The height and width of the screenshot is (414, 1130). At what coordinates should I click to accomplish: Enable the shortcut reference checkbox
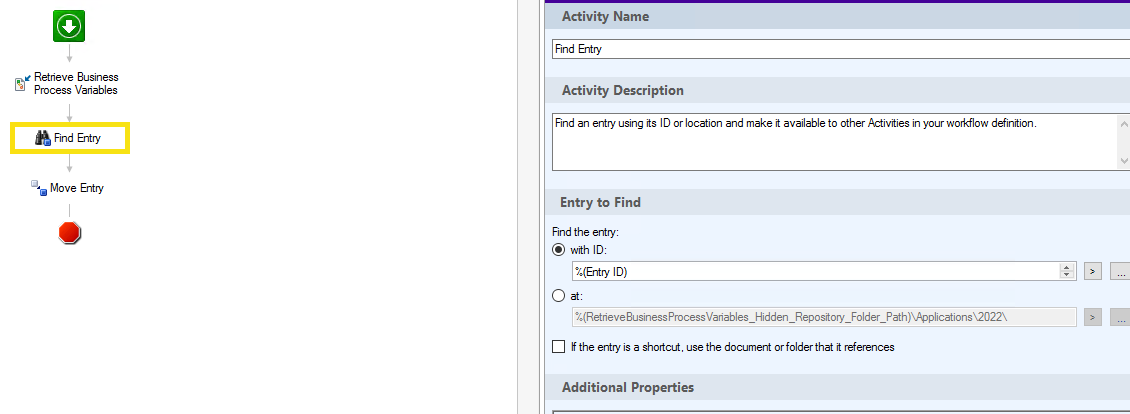tap(559, 347)
